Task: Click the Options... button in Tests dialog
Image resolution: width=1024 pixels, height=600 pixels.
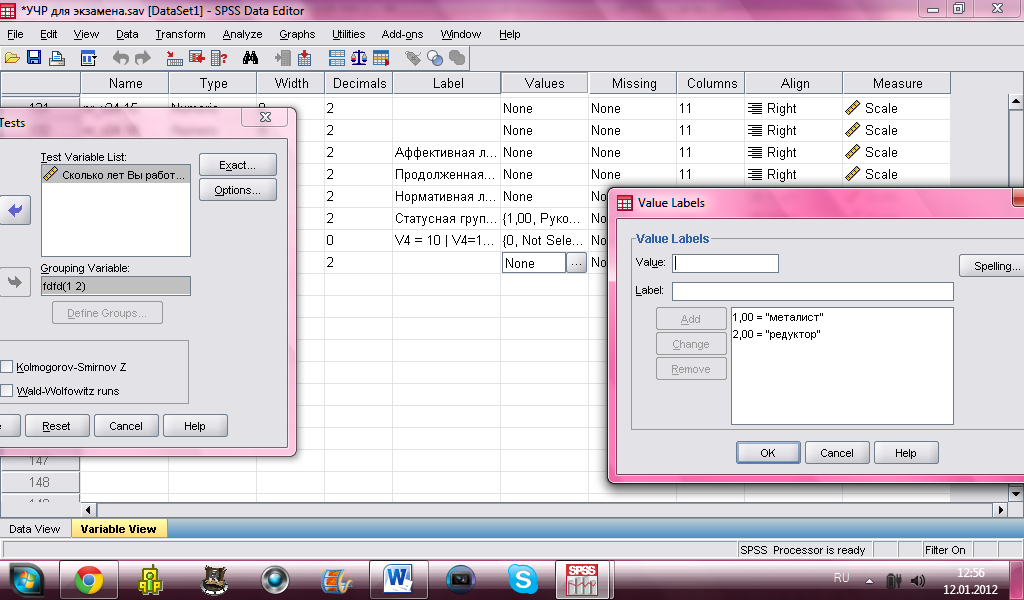Action: (238, 190)
